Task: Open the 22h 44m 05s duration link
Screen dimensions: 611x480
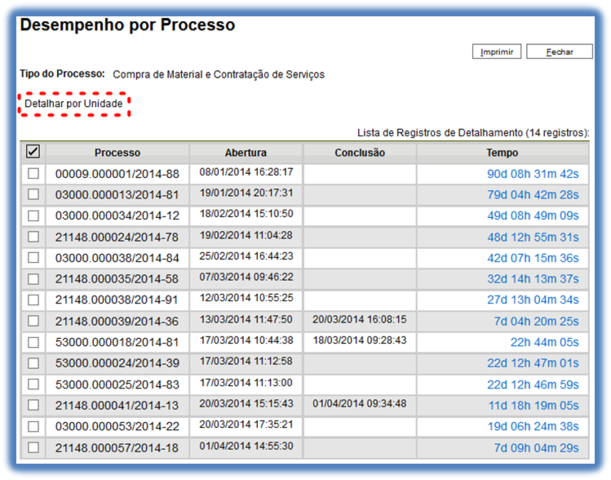Action: [543, 342]
